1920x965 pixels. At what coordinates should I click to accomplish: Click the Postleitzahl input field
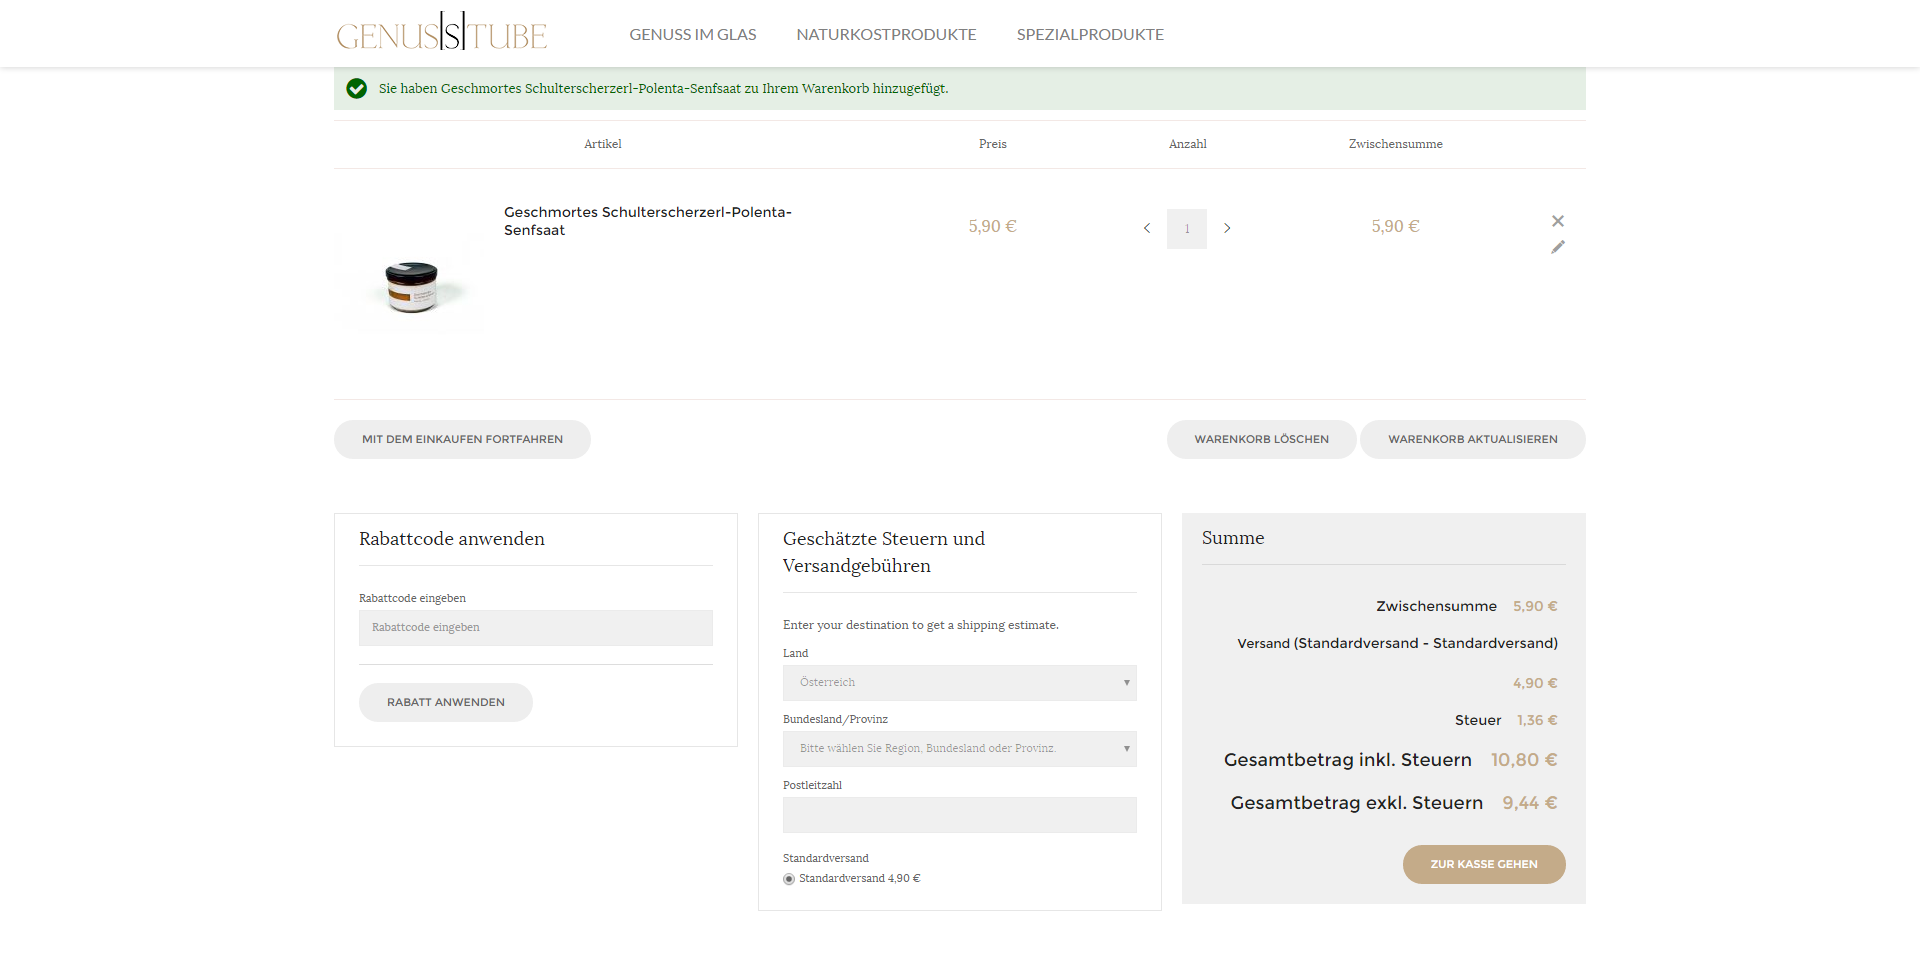click(959, 815)
